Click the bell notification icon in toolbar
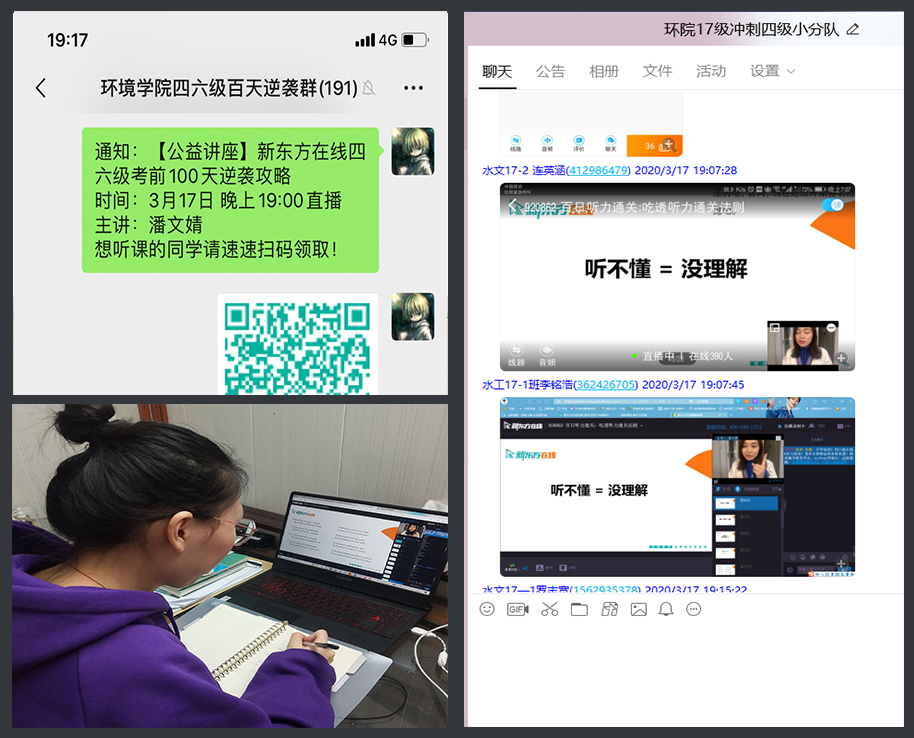The width and height of the screenshot is (914, 738). [x=666, y=609]
